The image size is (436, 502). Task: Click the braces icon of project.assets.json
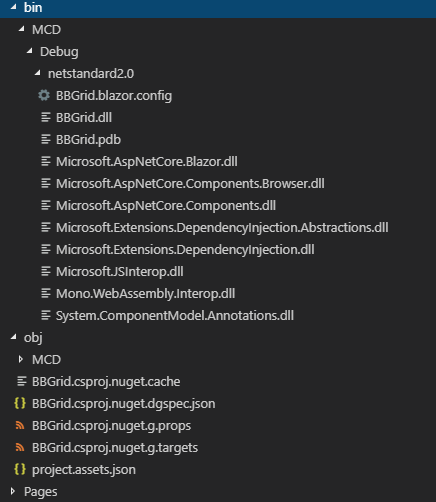pos(20,469)
